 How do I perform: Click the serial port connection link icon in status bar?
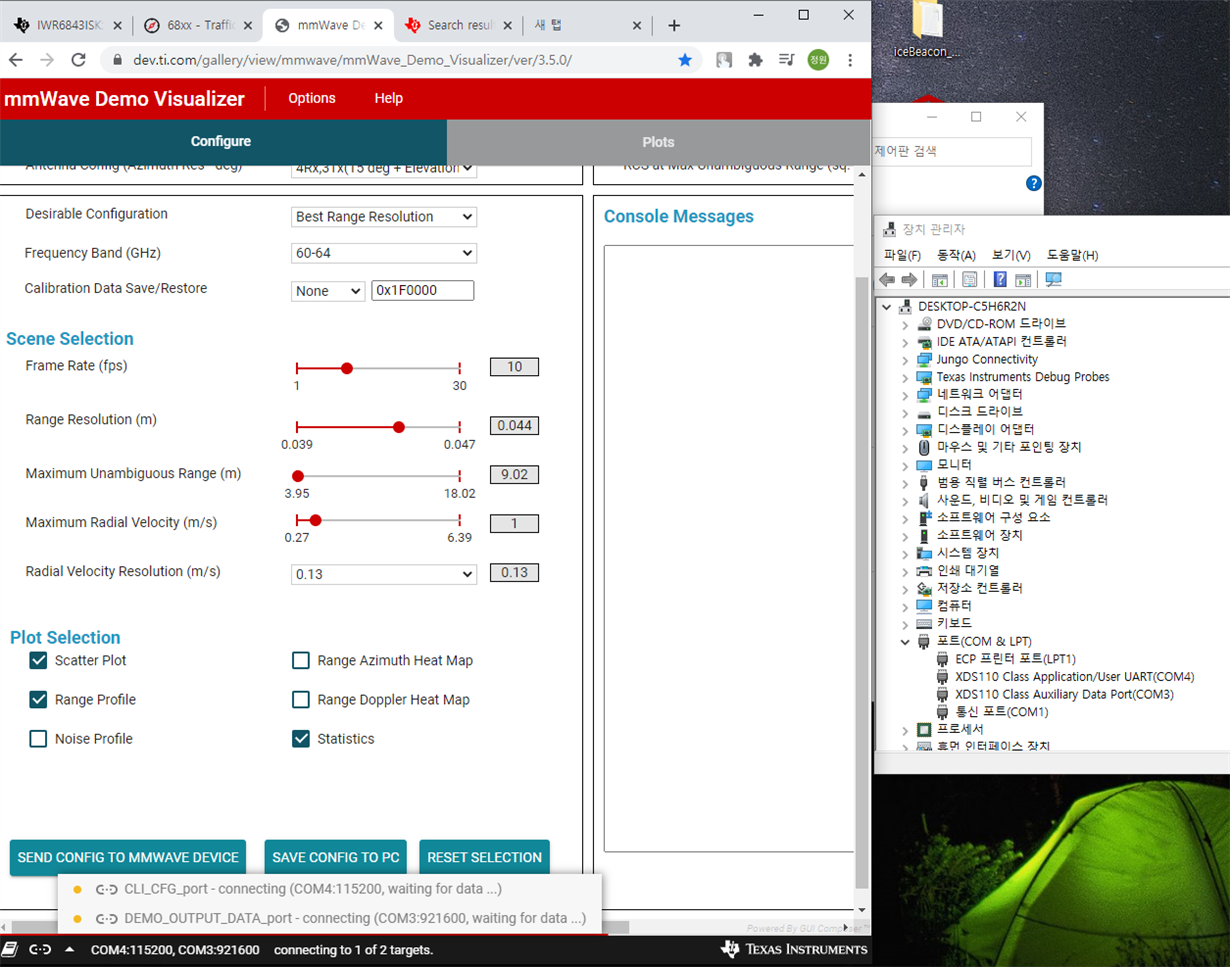coord(40,949)
